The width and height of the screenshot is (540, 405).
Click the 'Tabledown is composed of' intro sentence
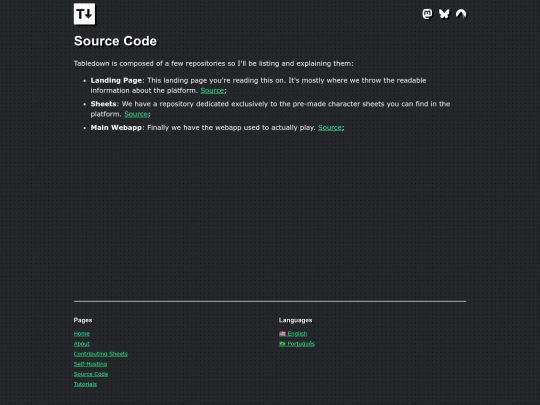(x=214, y=64)
